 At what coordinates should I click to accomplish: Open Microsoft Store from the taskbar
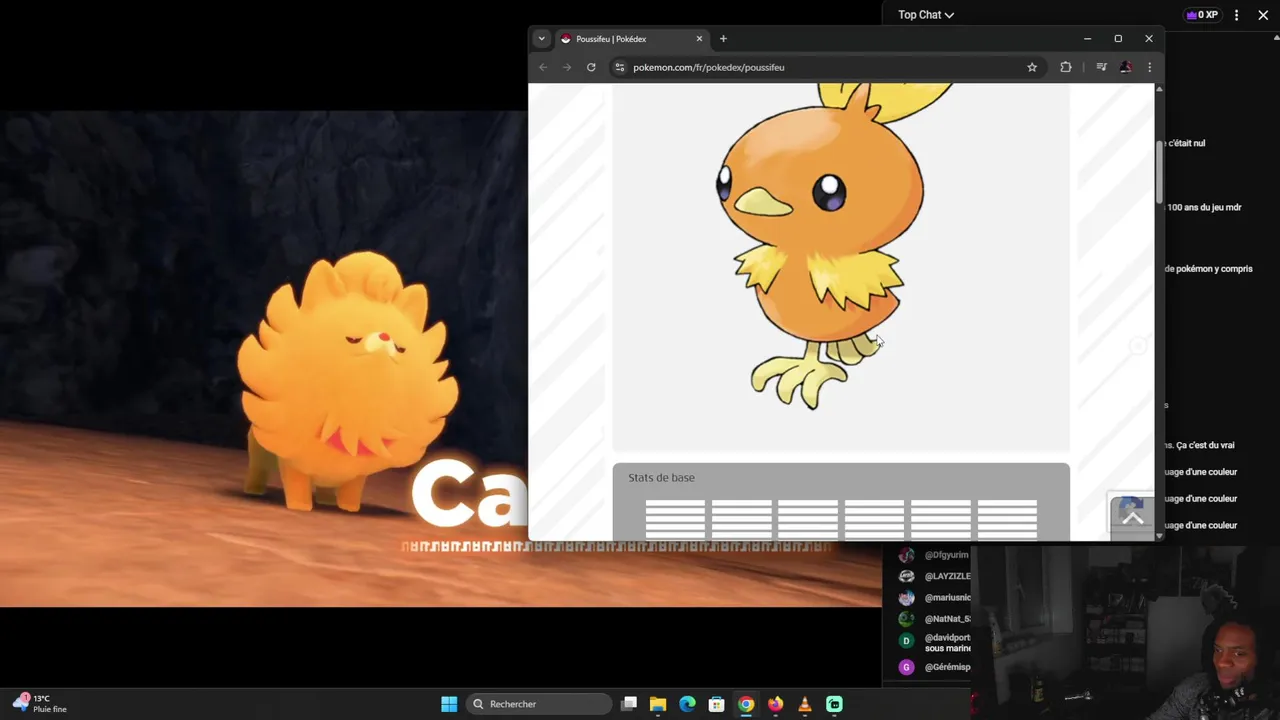(716, 704)
